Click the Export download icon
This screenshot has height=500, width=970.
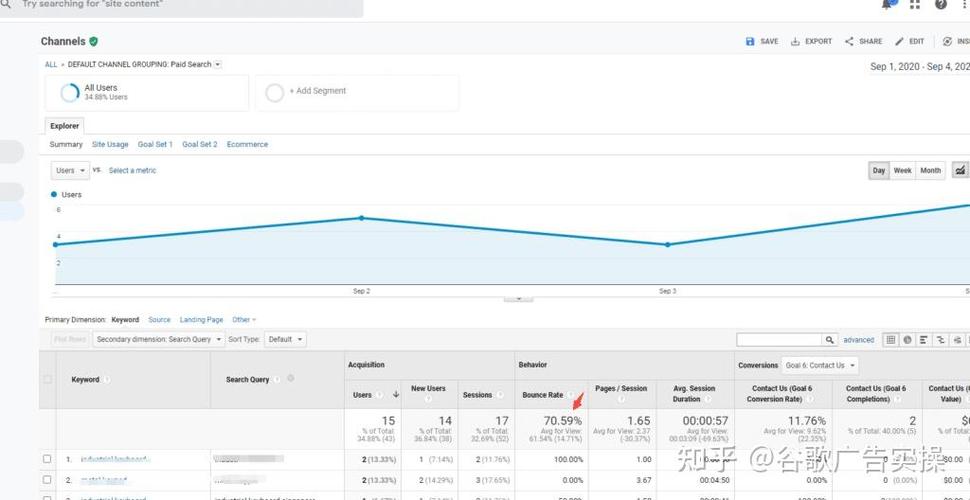(x=796, y=42)
